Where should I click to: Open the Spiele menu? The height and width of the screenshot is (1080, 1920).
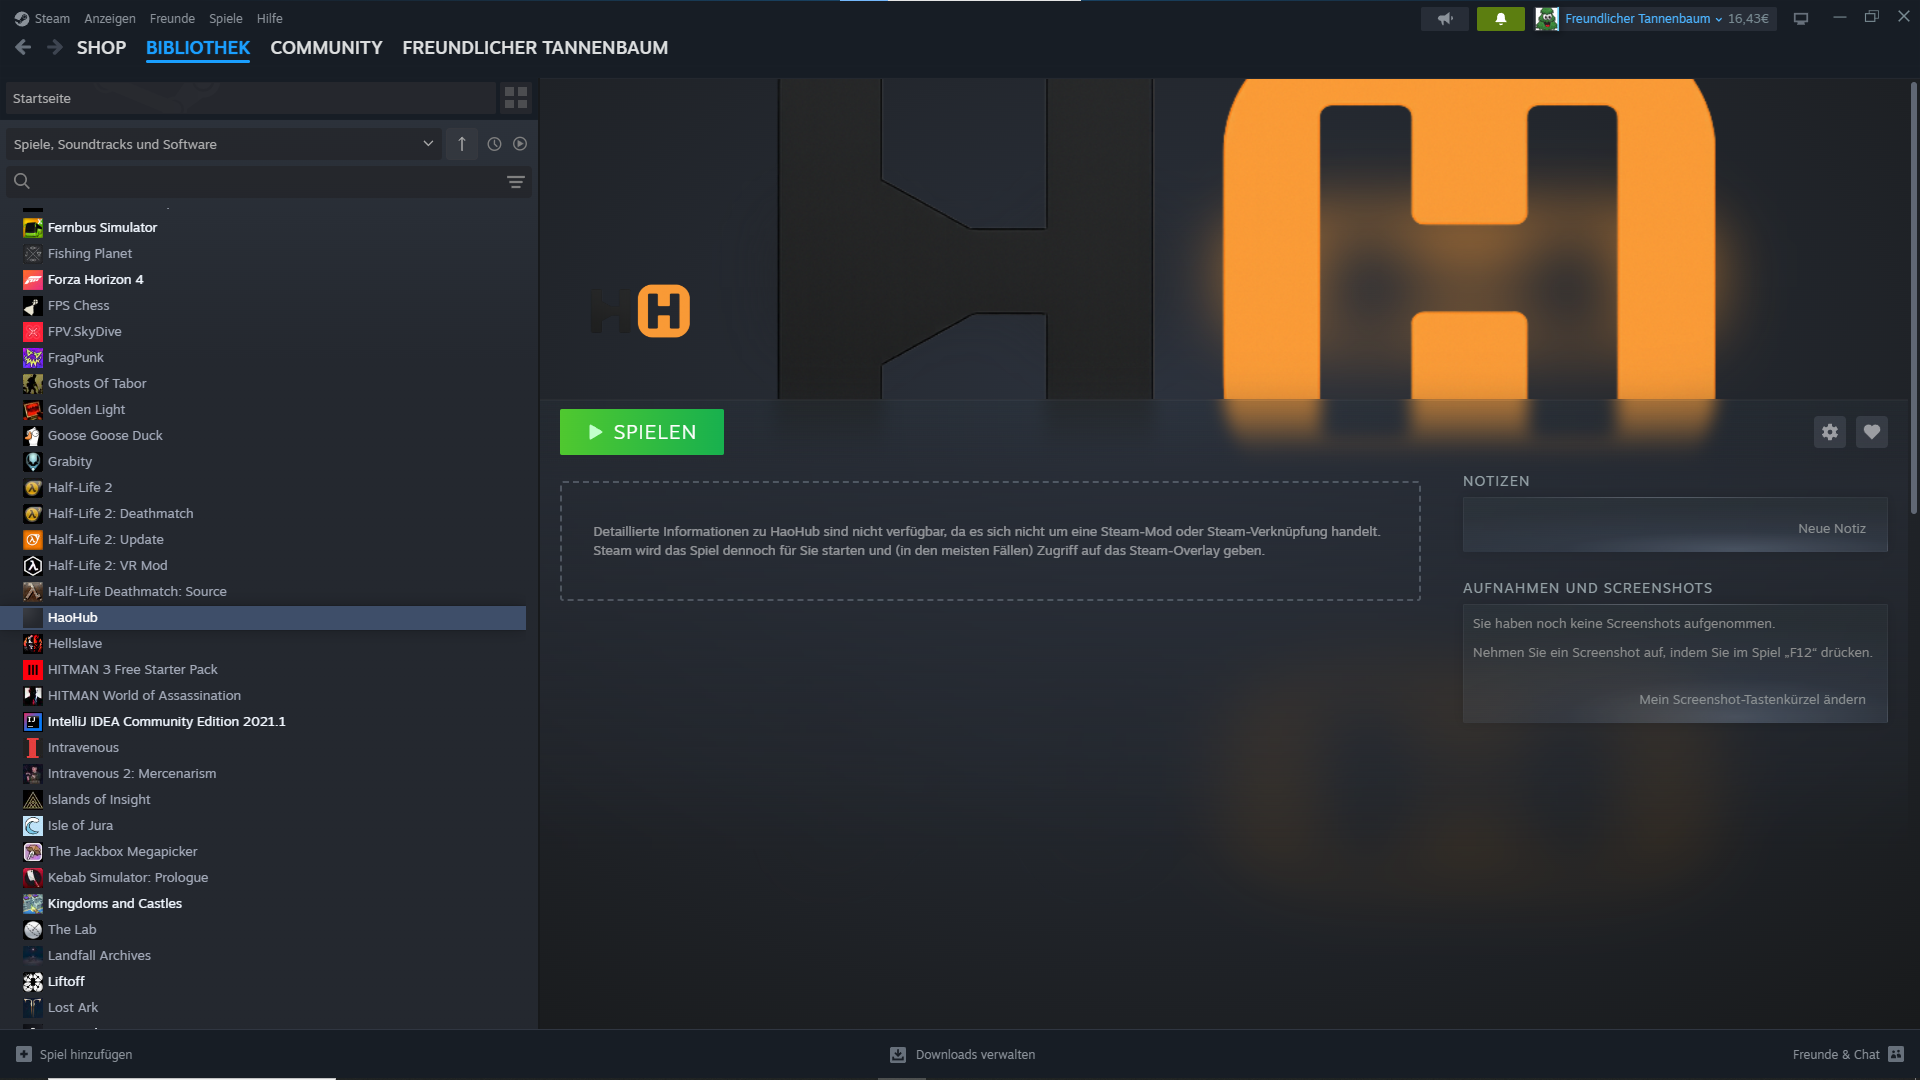point(226,18)
